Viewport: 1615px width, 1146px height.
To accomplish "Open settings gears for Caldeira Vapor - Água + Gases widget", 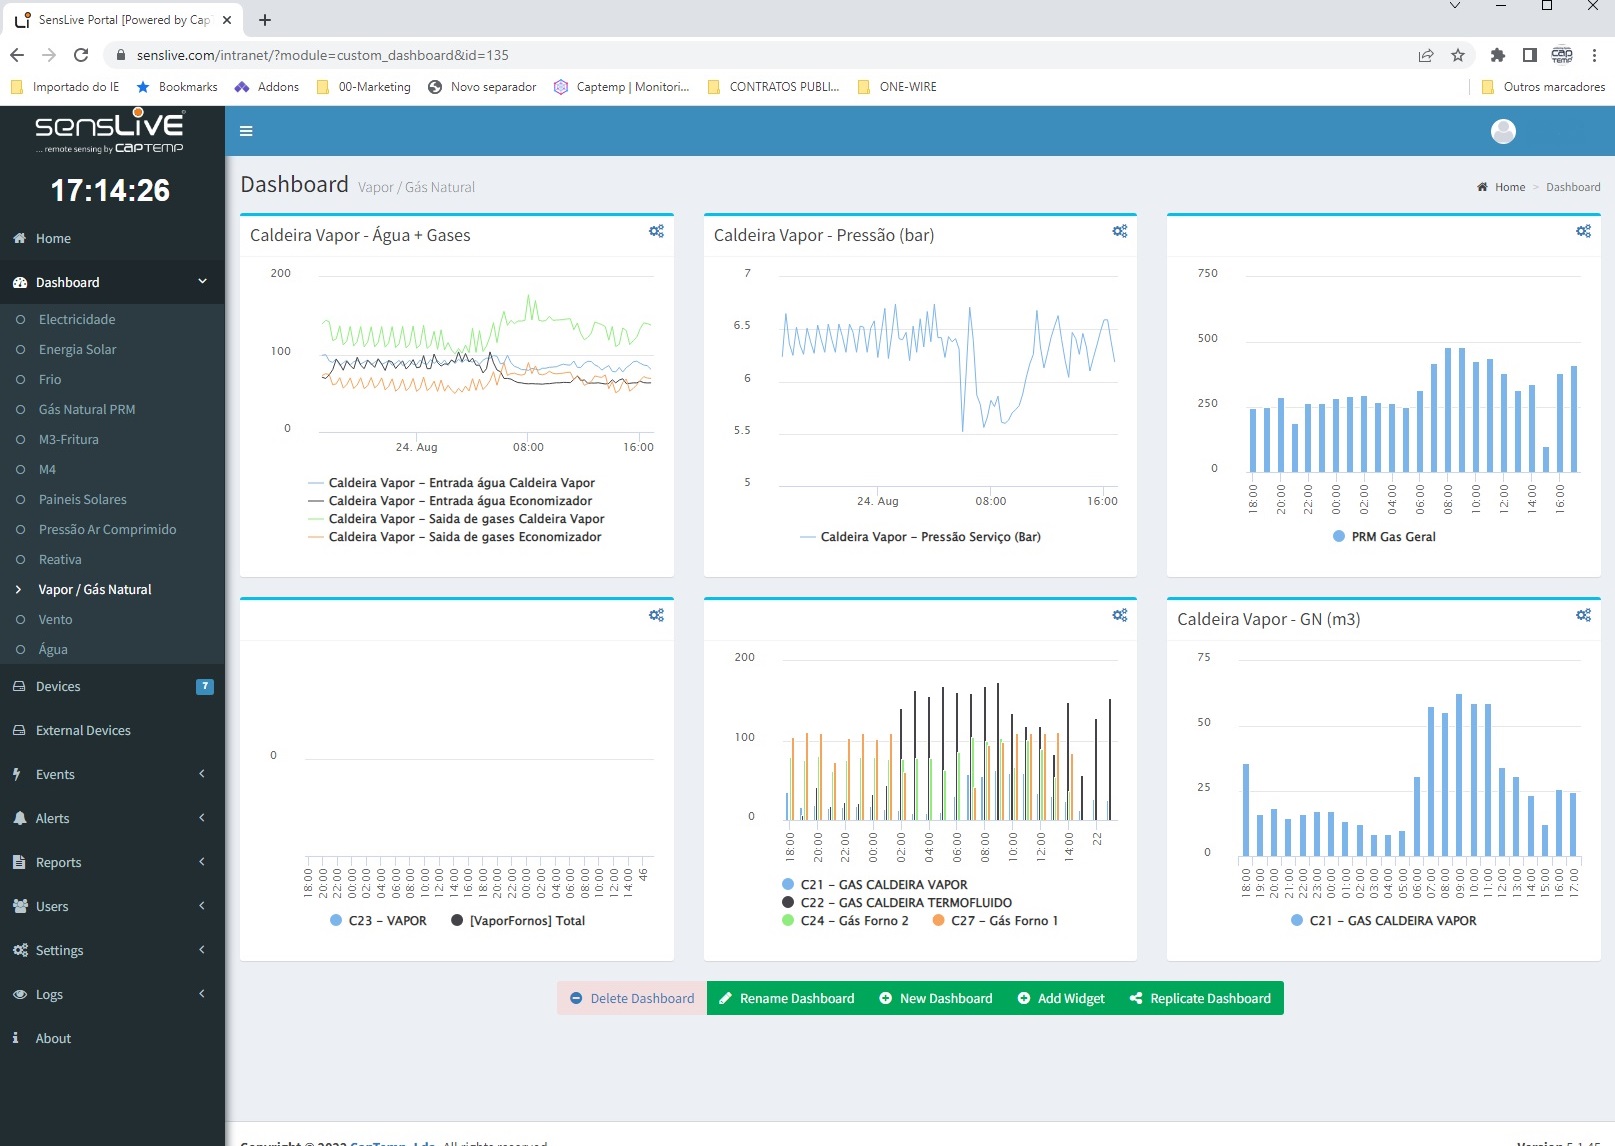I will [656, 231].
